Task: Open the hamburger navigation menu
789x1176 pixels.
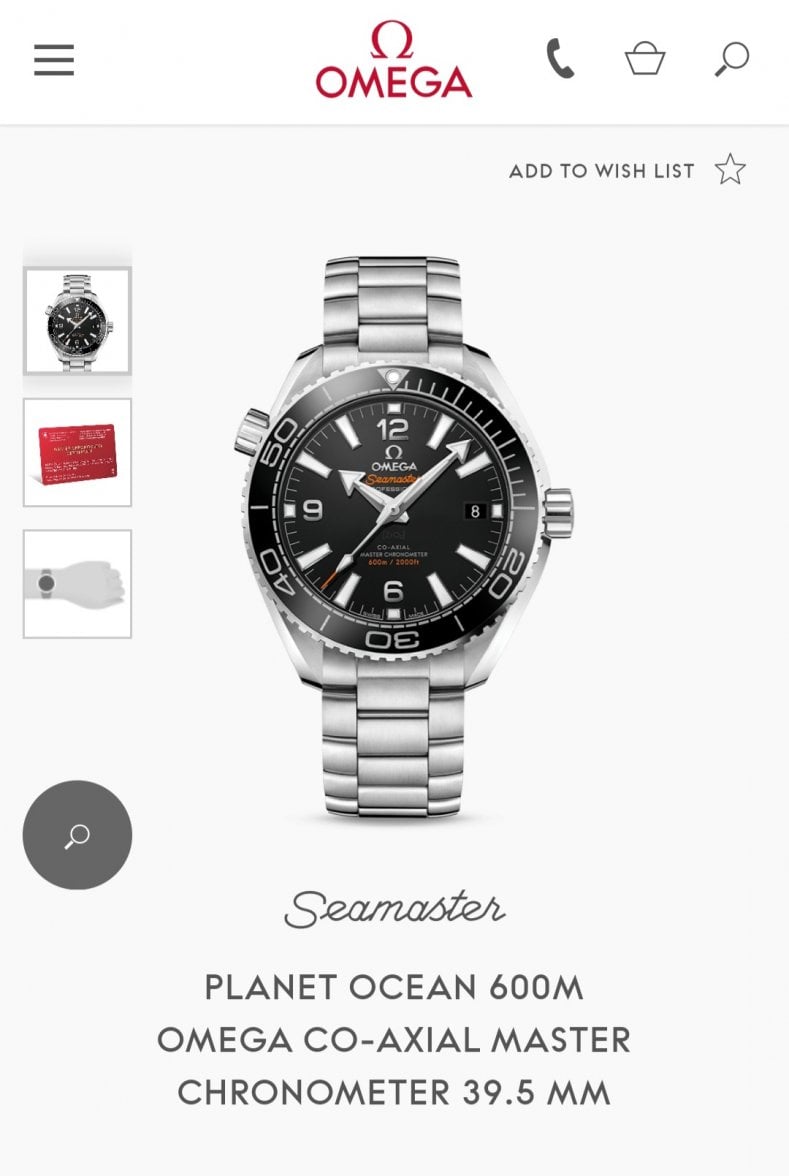Action: [54, 60]
